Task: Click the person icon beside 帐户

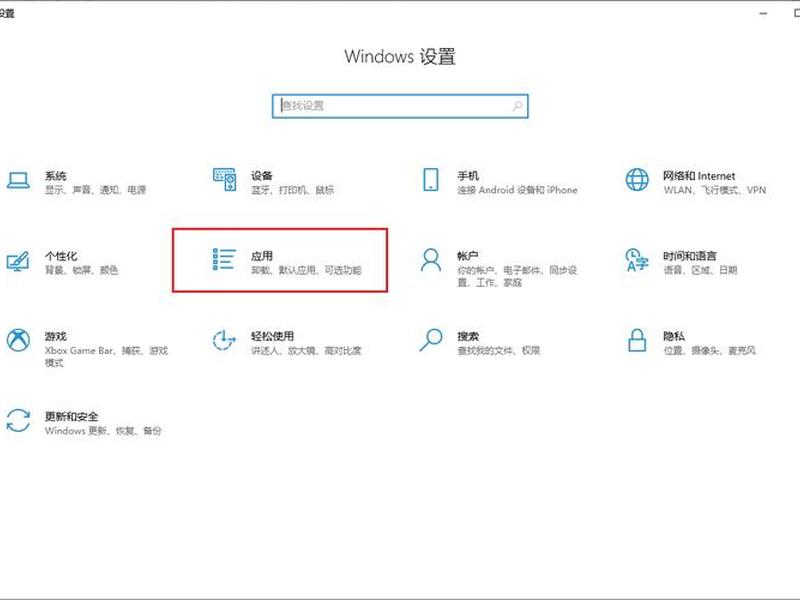Action: (431, 260)
